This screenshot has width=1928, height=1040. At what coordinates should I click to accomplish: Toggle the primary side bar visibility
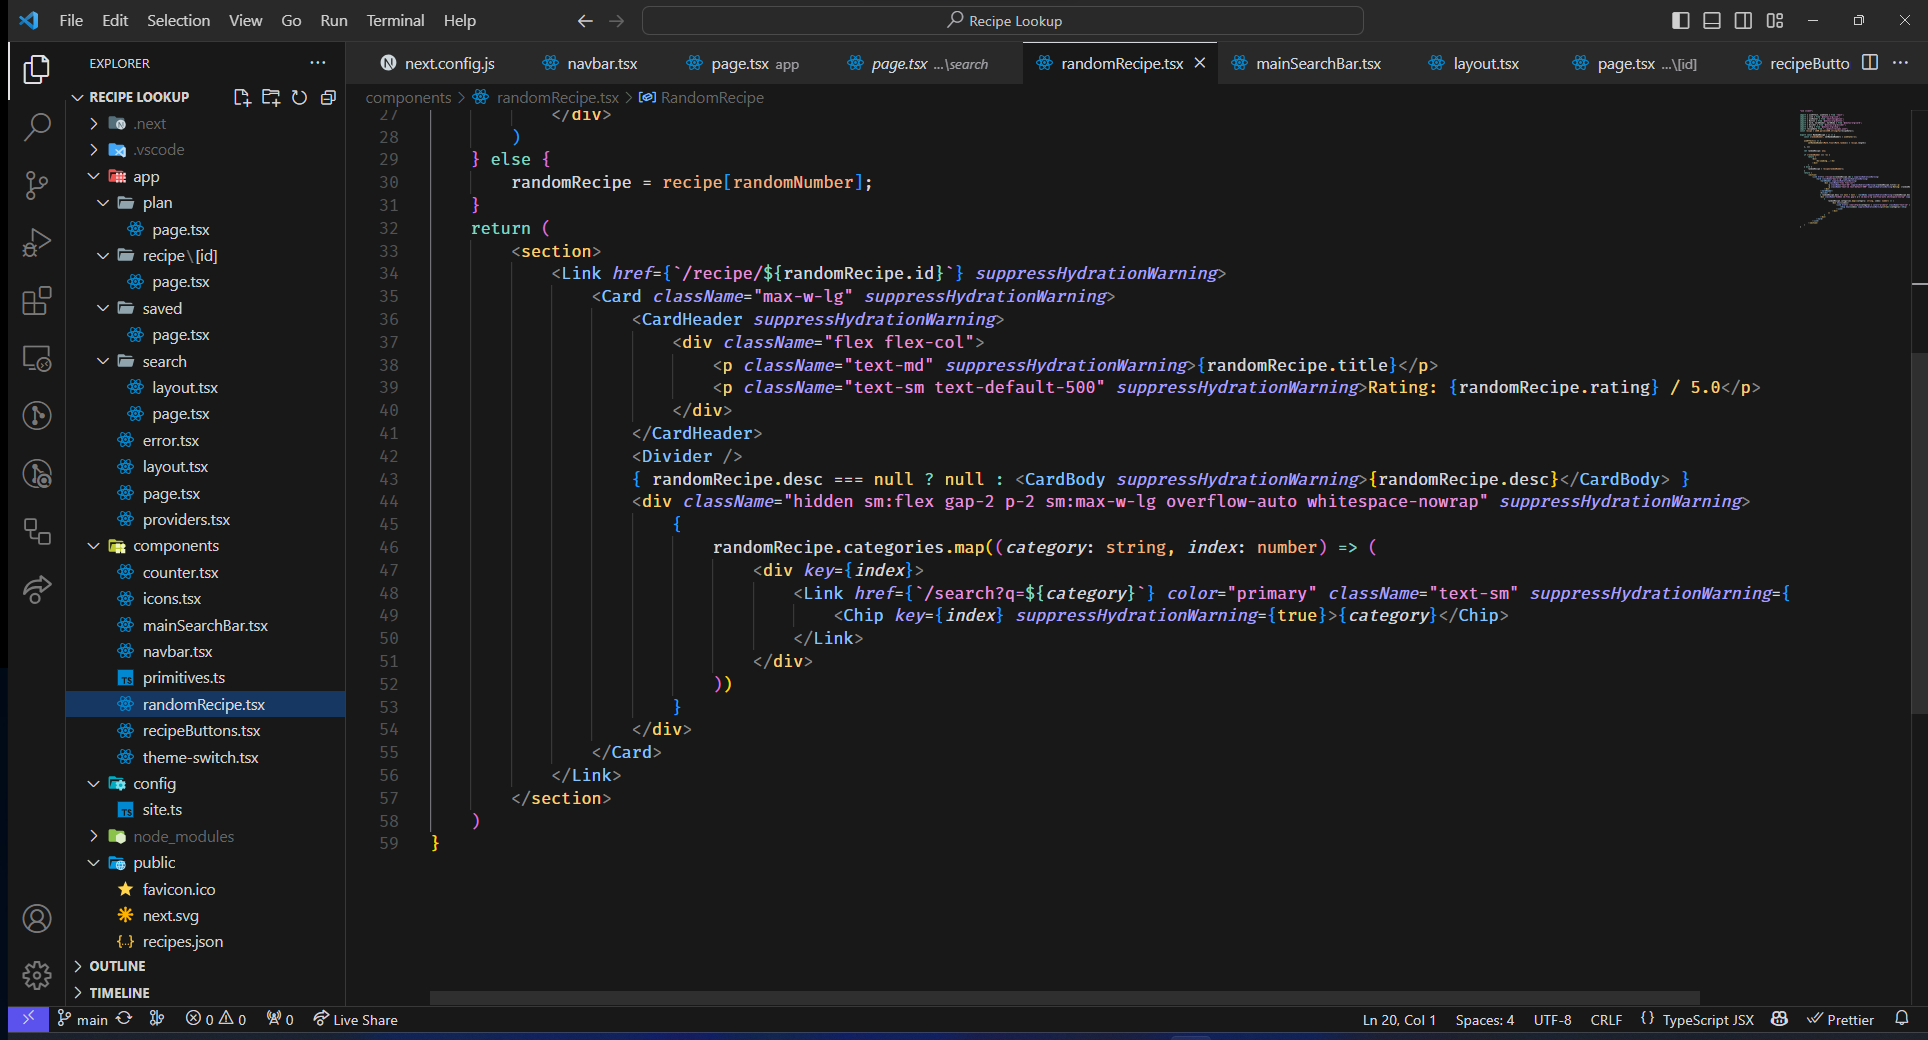[x=1681, y=21]
